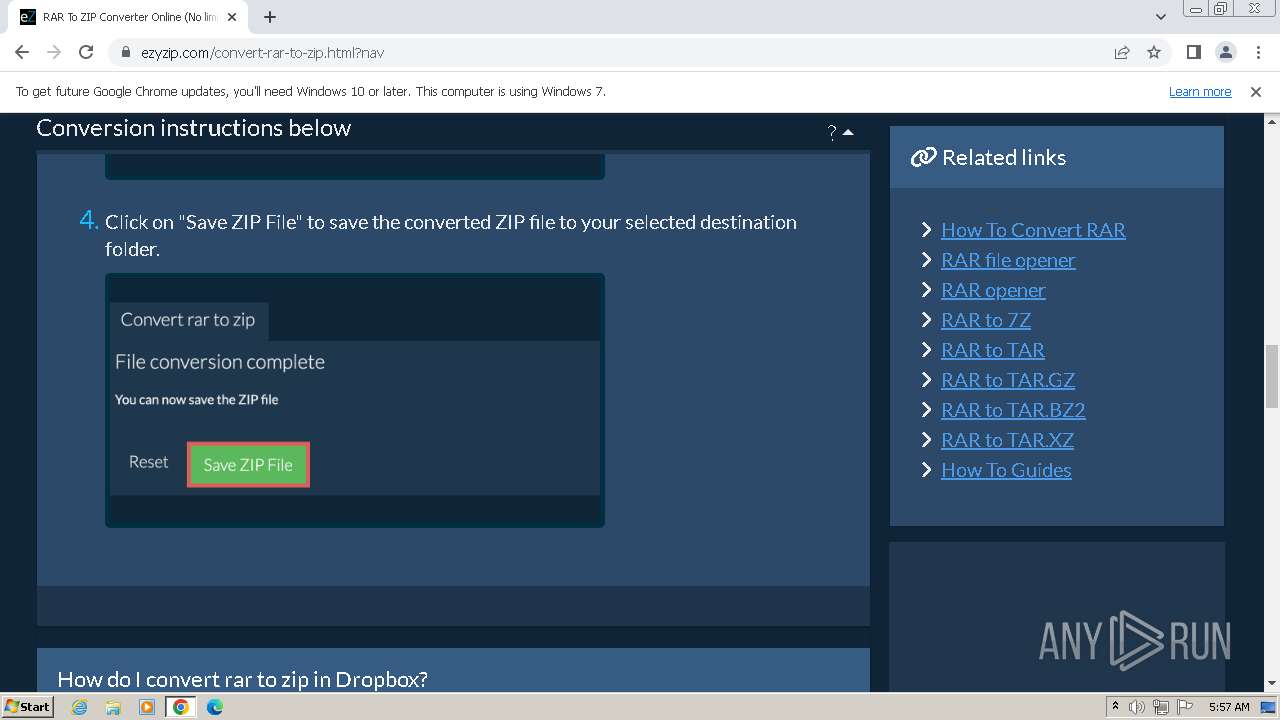Share this page icon

(1122, 52)
